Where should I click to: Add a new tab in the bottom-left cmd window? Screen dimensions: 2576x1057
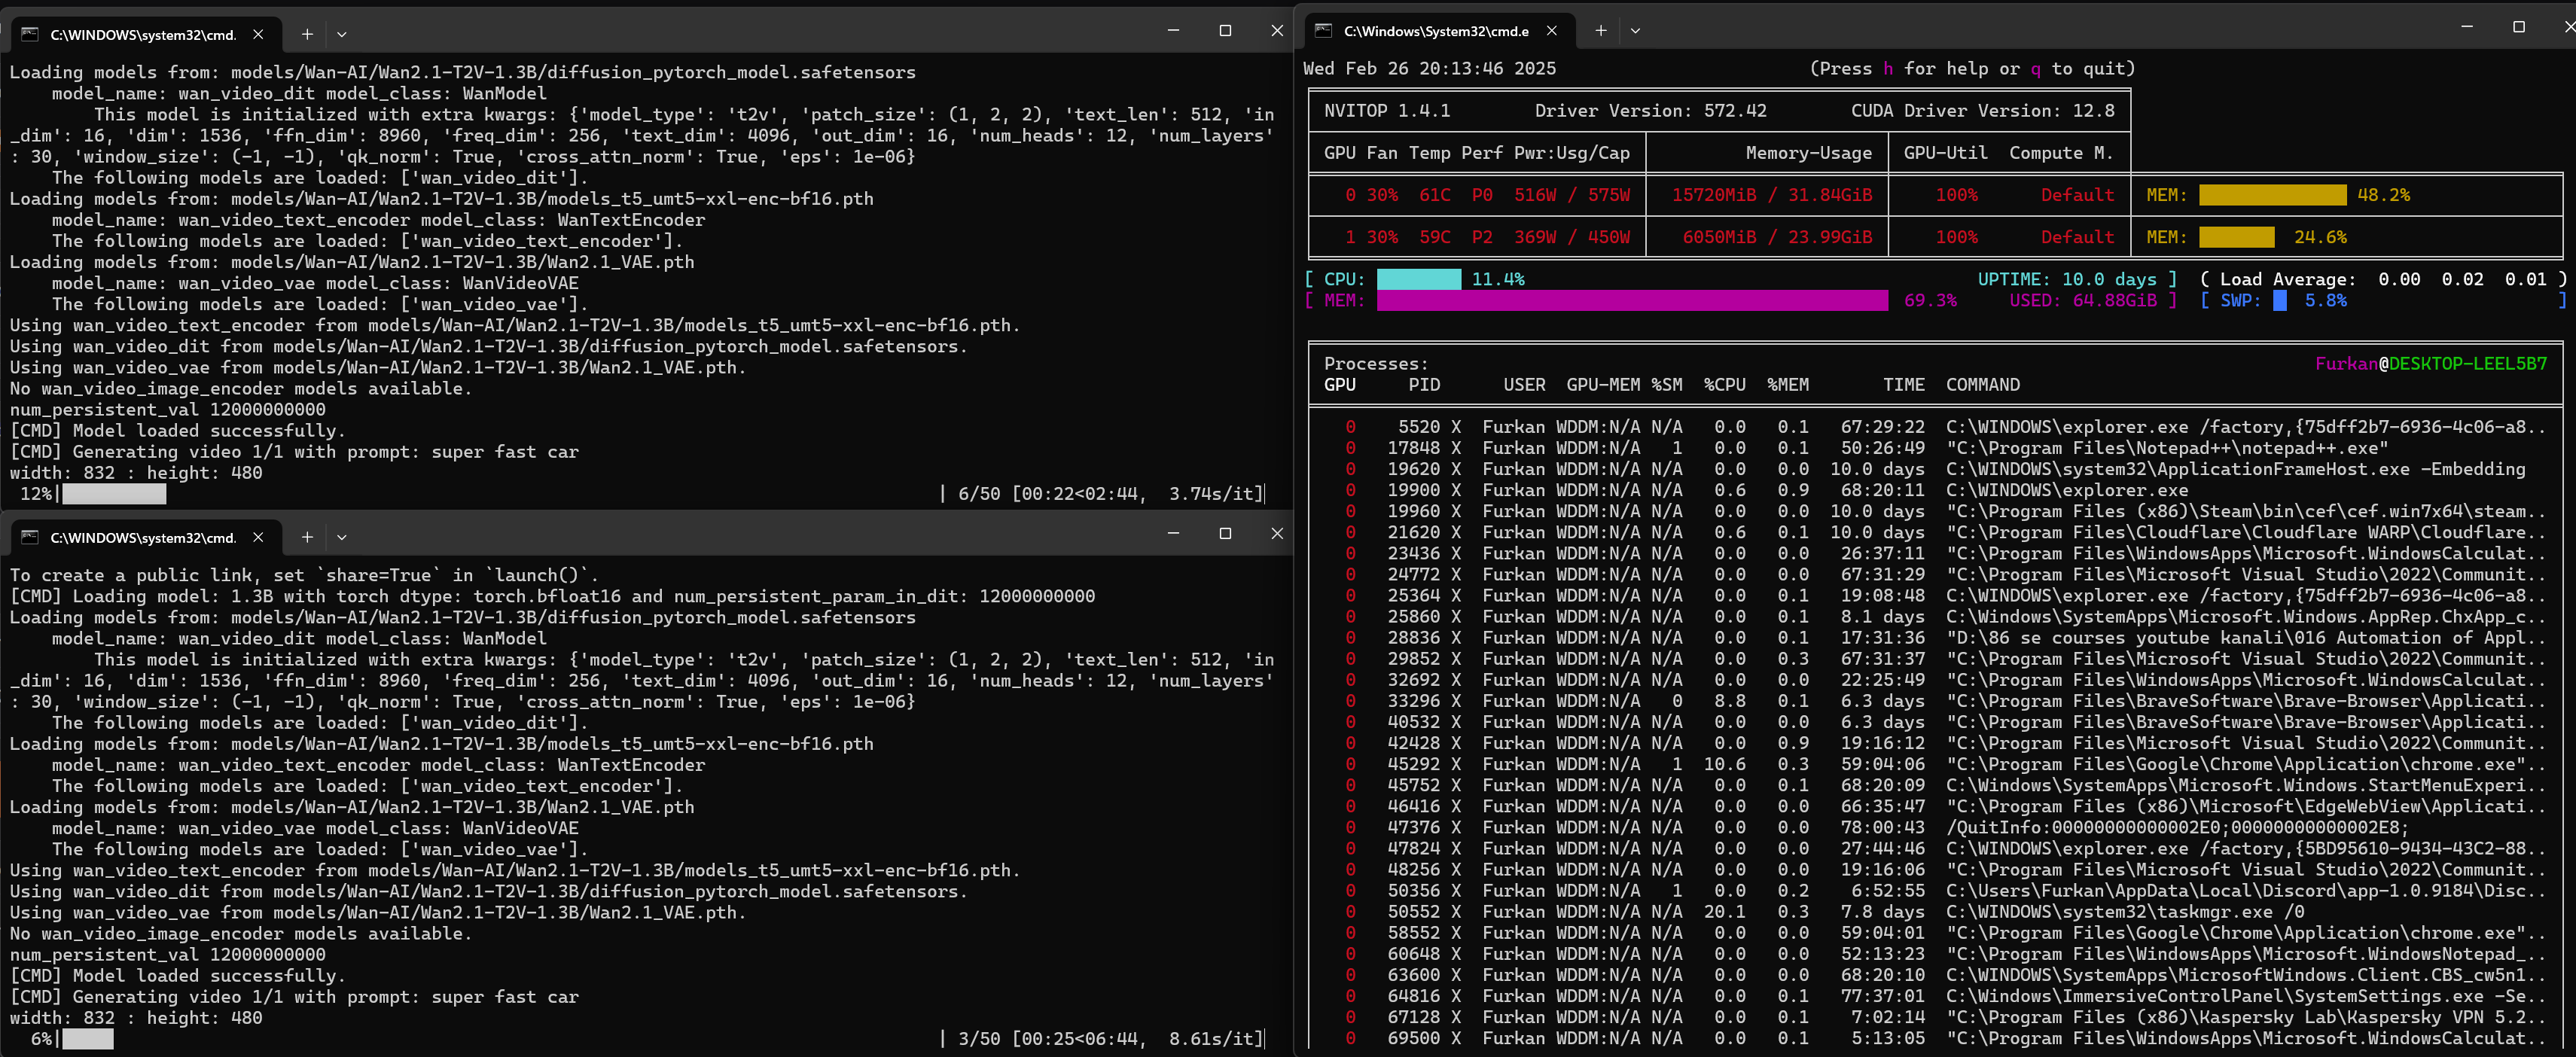[307, 537]
